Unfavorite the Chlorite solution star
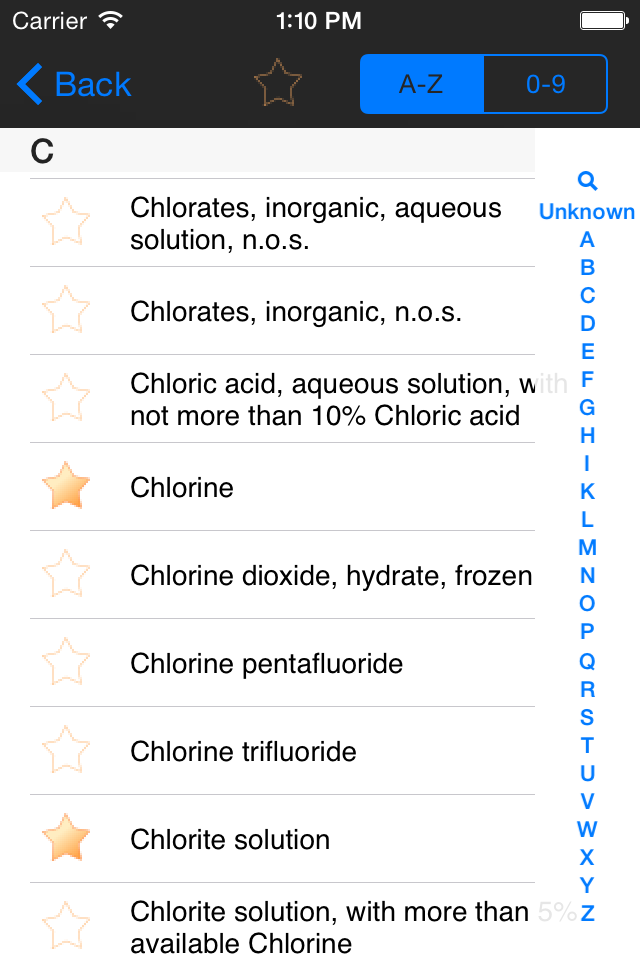The image size is (640, 960). 66,839
